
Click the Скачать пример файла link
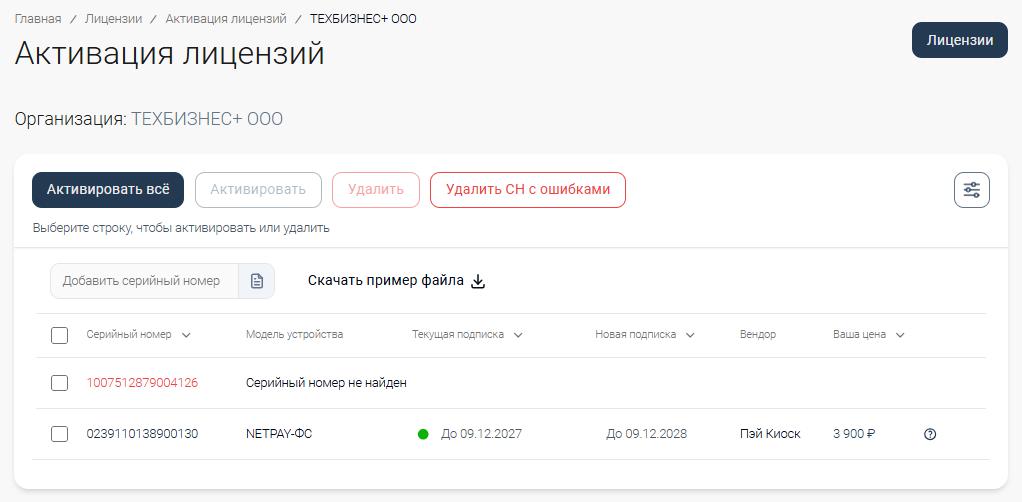pos(386,281)
